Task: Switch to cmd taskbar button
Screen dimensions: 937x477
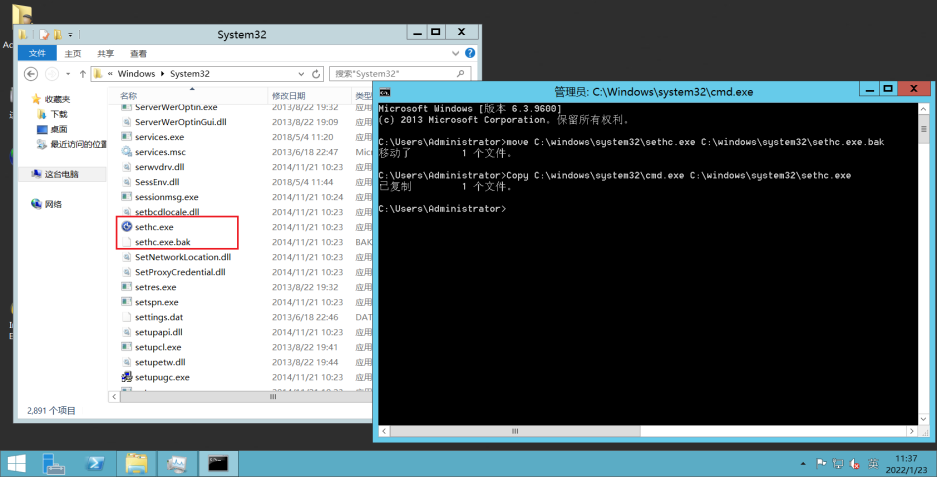Action: coord(218,463)
